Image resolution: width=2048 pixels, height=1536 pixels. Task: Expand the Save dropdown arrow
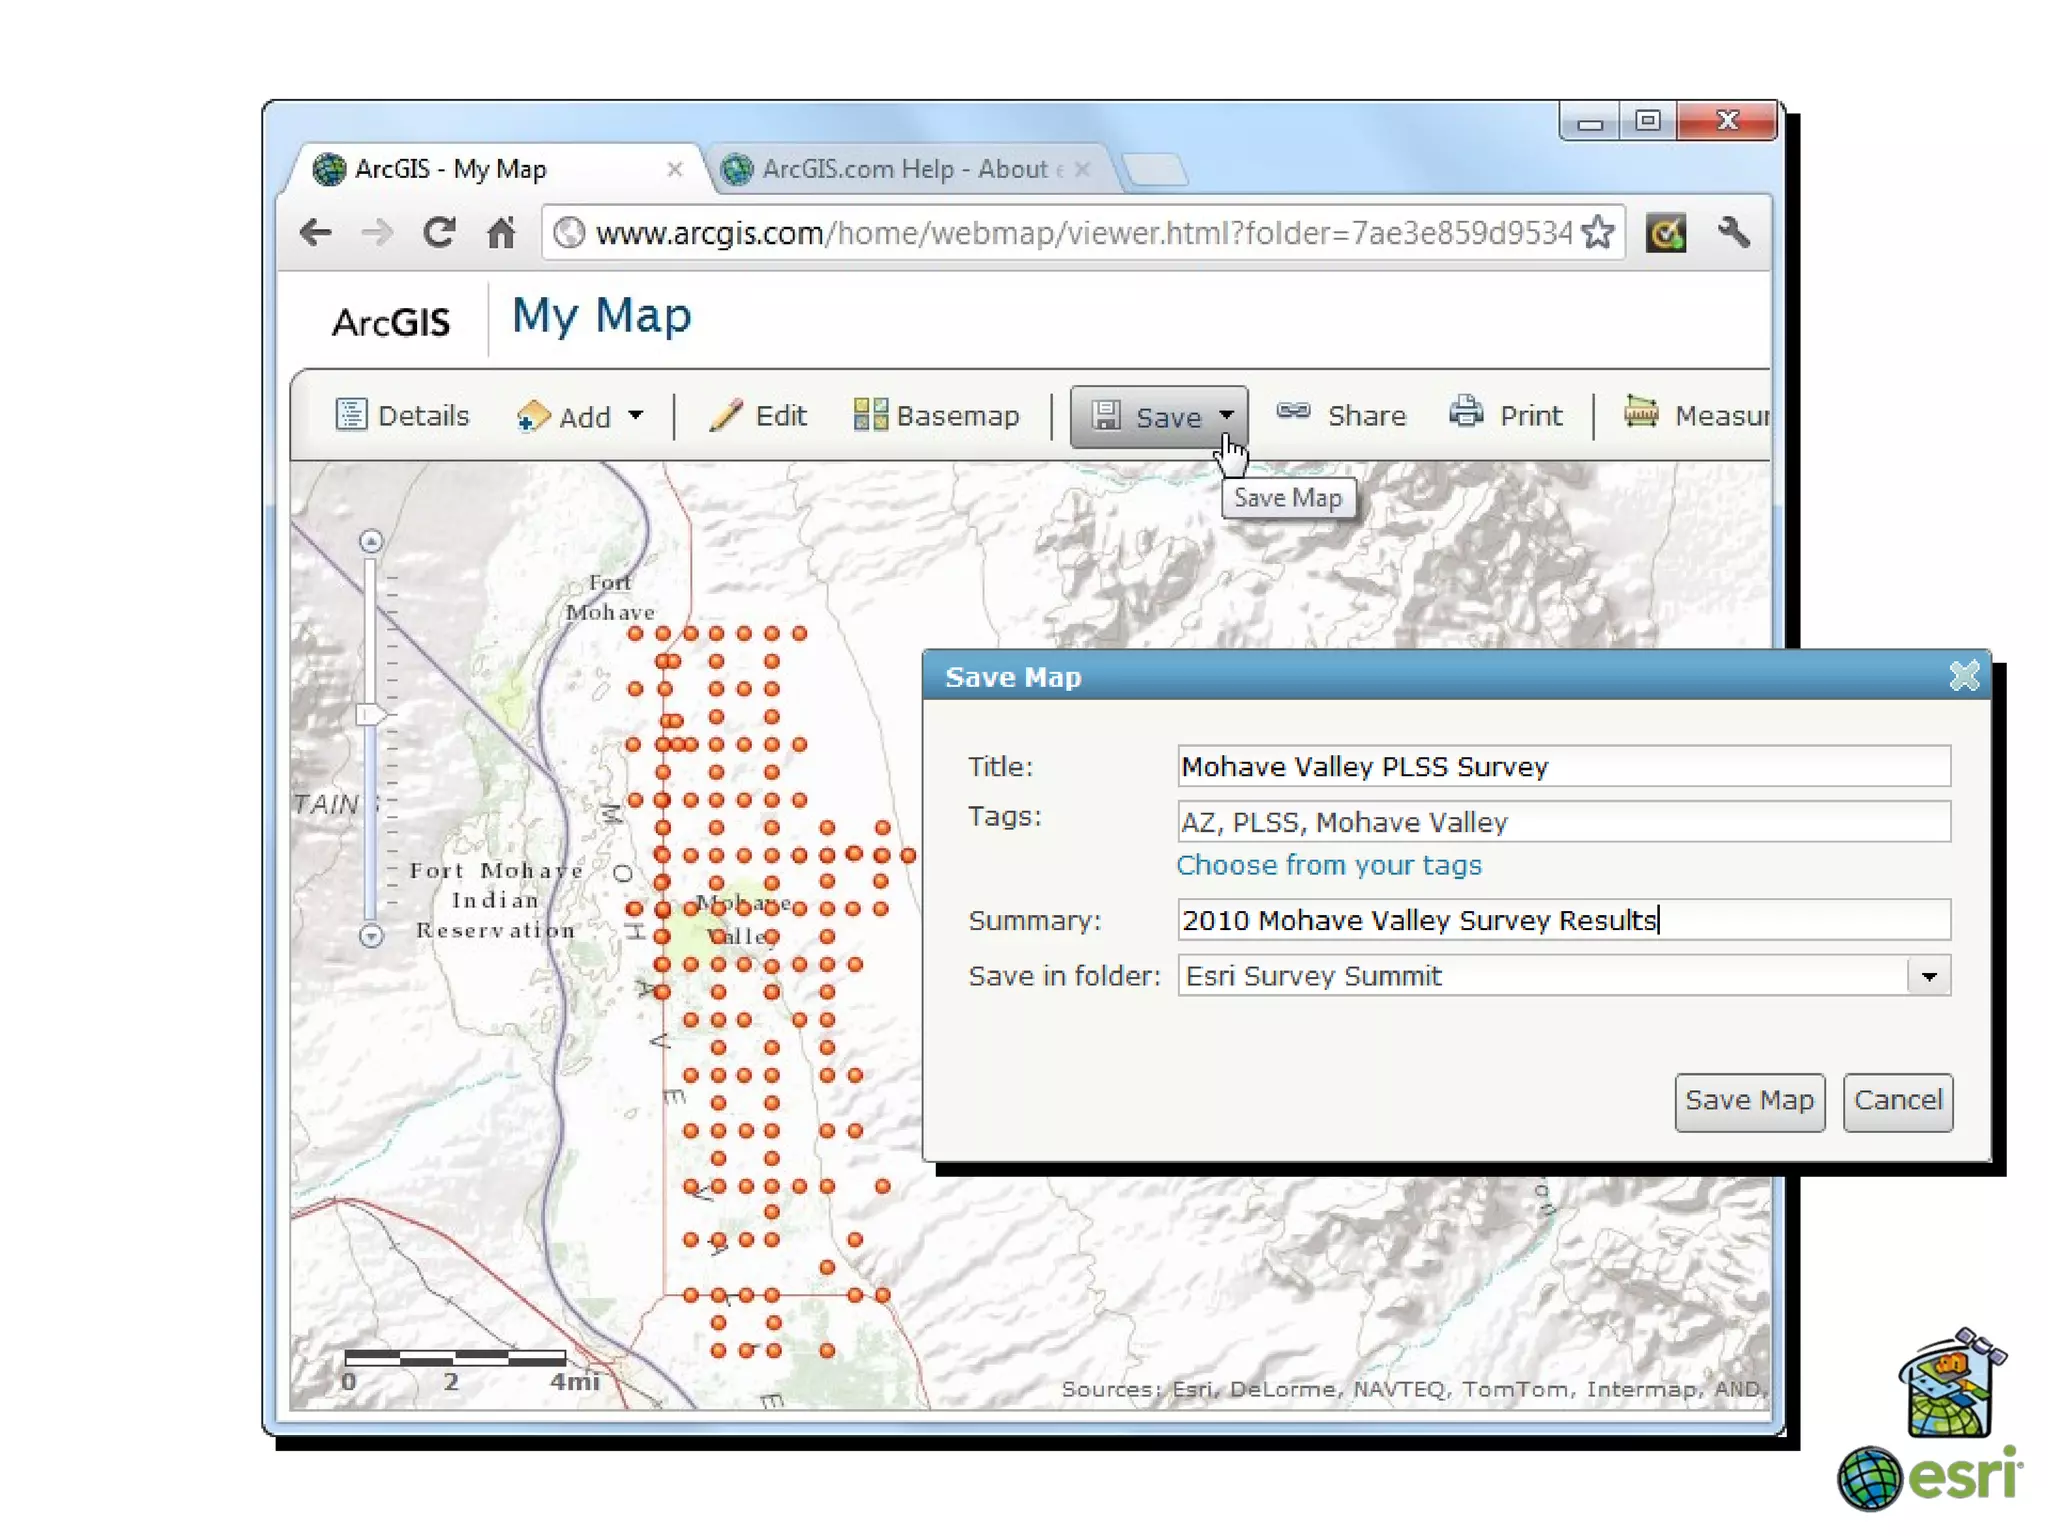tap(1226, 415)
